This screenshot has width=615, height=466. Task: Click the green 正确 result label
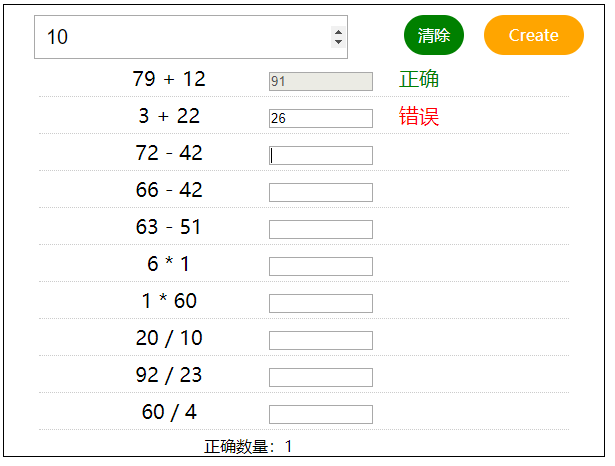419,80
